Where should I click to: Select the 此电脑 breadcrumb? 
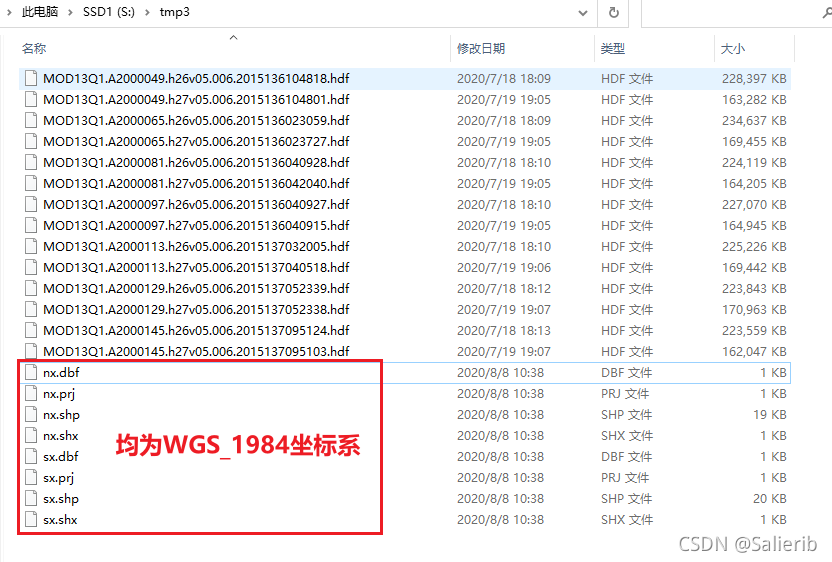pyautogui.click(x=39, y=12)
